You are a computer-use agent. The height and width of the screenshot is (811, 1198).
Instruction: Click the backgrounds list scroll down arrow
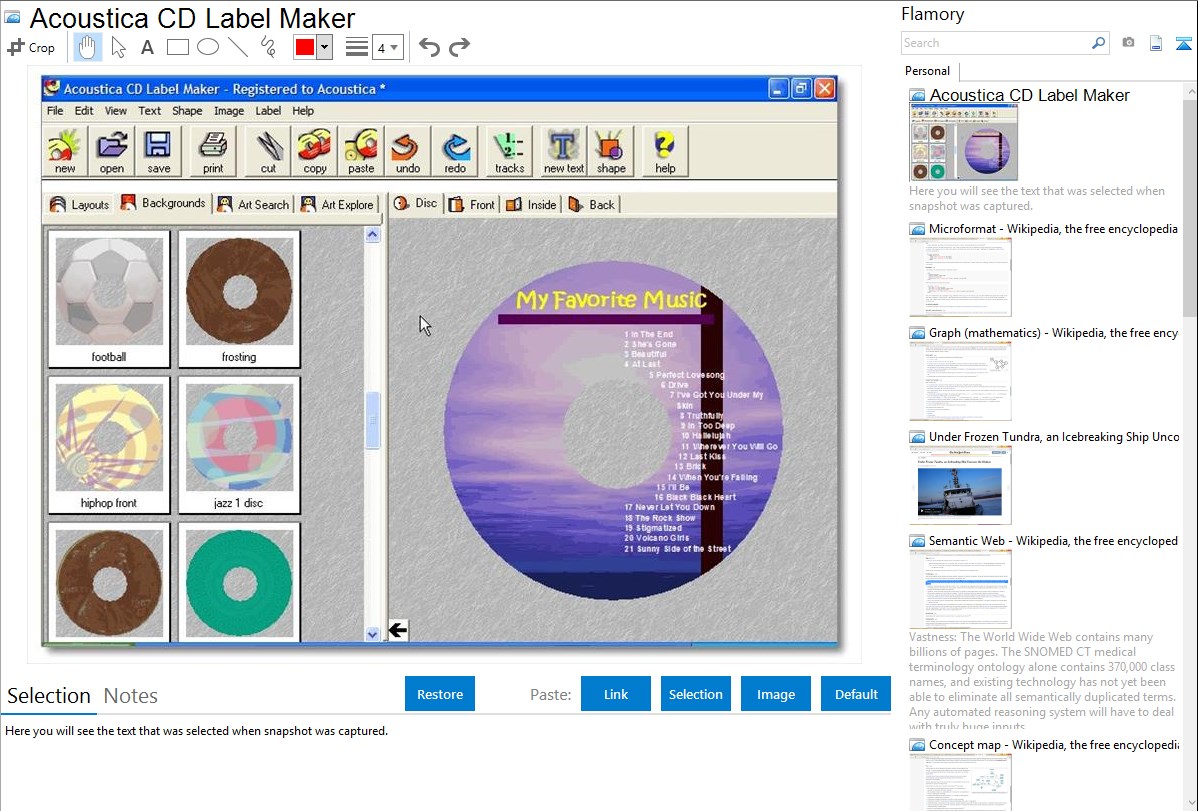(x=373, y=634)
